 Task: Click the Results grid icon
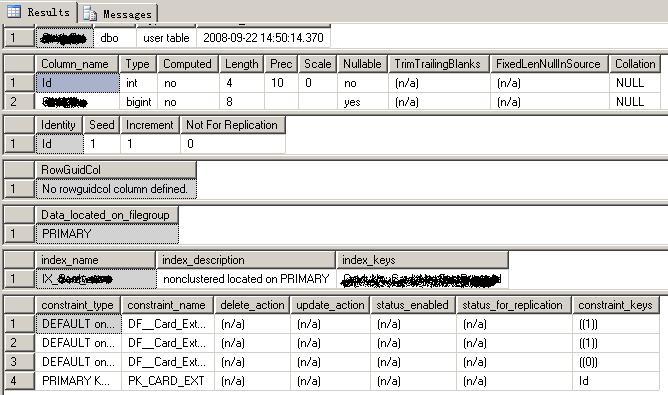14,12
